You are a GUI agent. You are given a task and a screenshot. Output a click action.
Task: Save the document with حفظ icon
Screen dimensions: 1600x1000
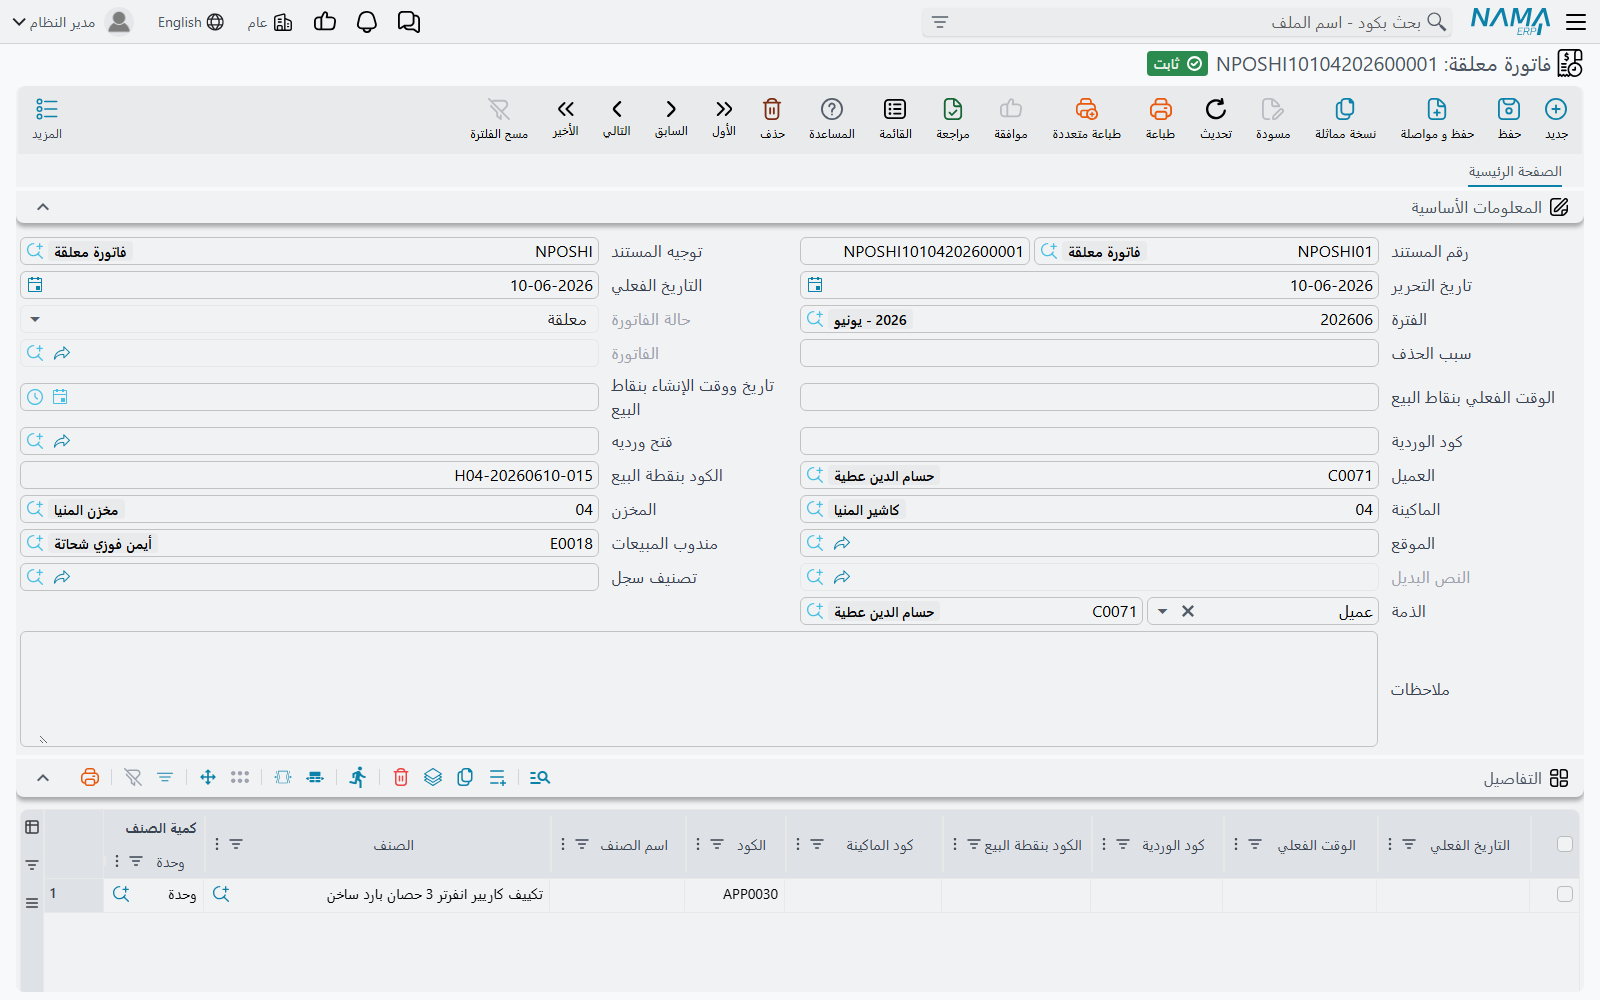(x=1509, y=118)
